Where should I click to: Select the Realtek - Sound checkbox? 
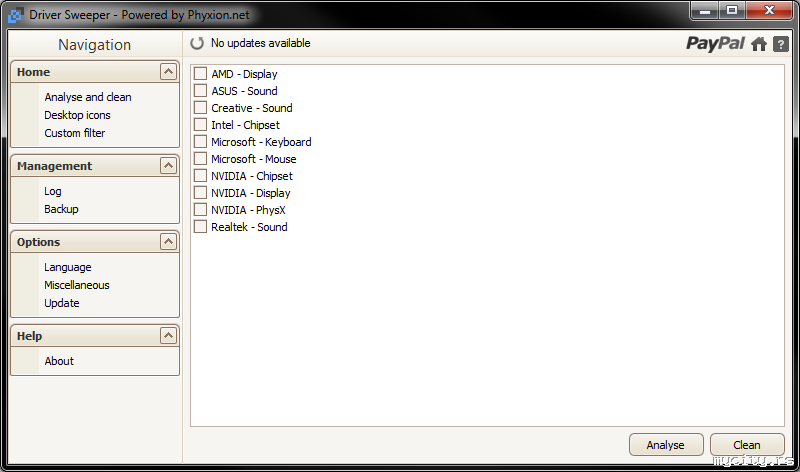[201, 227]
